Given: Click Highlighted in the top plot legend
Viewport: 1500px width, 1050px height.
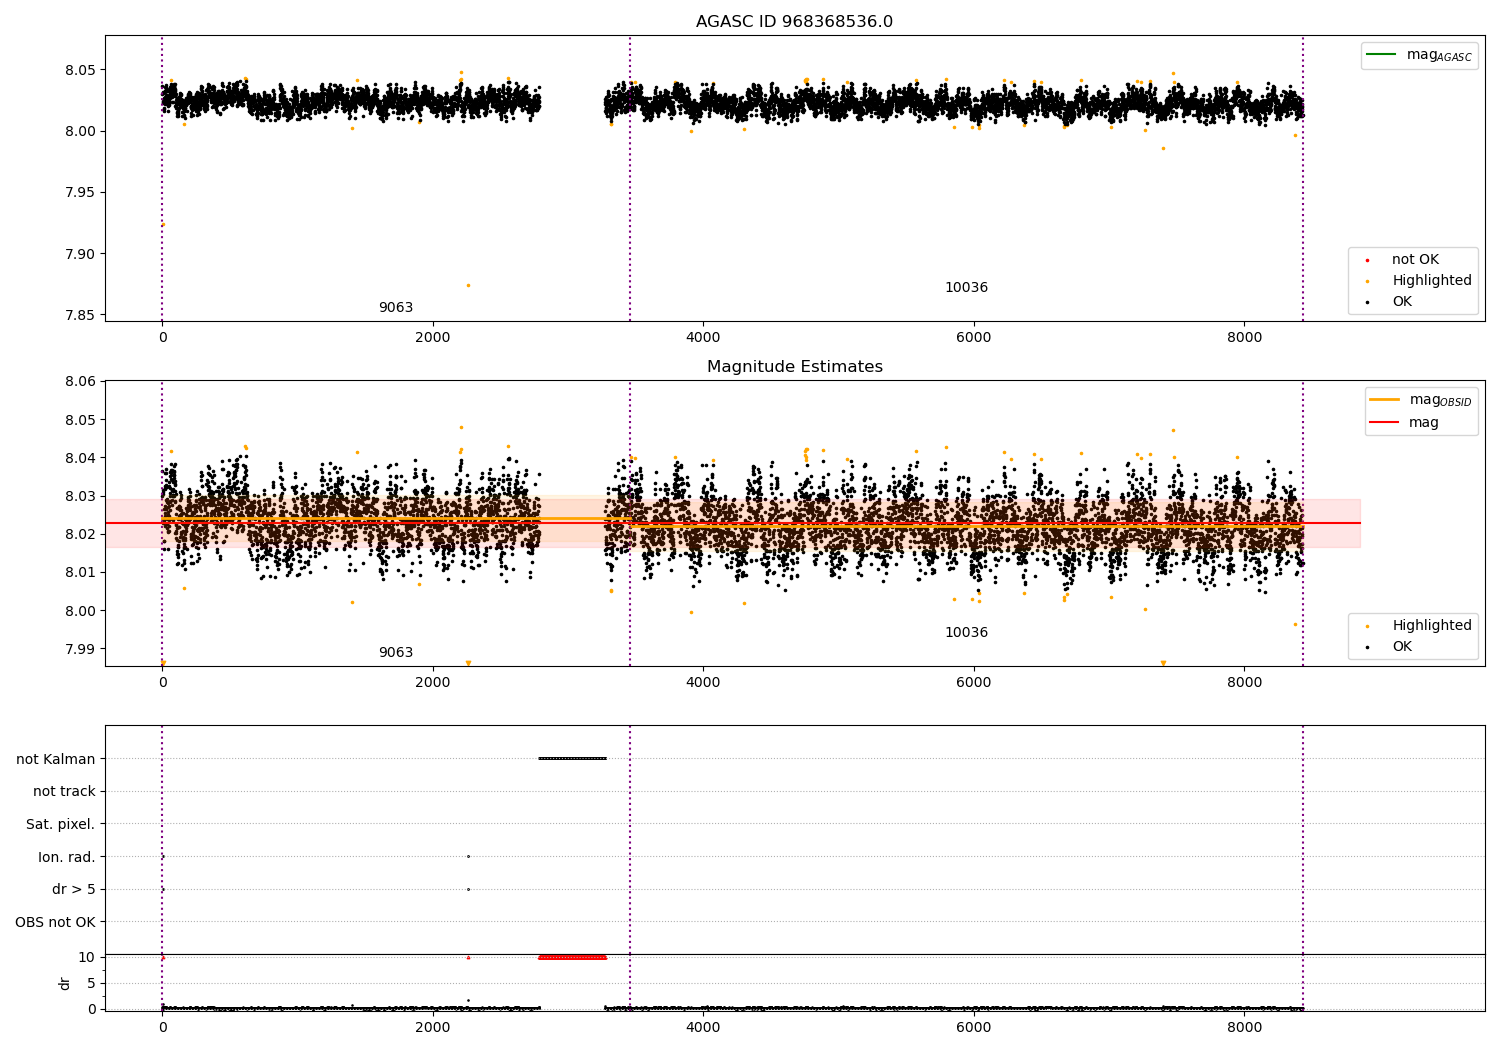Looking at the screenshot, I should 1431,281.
